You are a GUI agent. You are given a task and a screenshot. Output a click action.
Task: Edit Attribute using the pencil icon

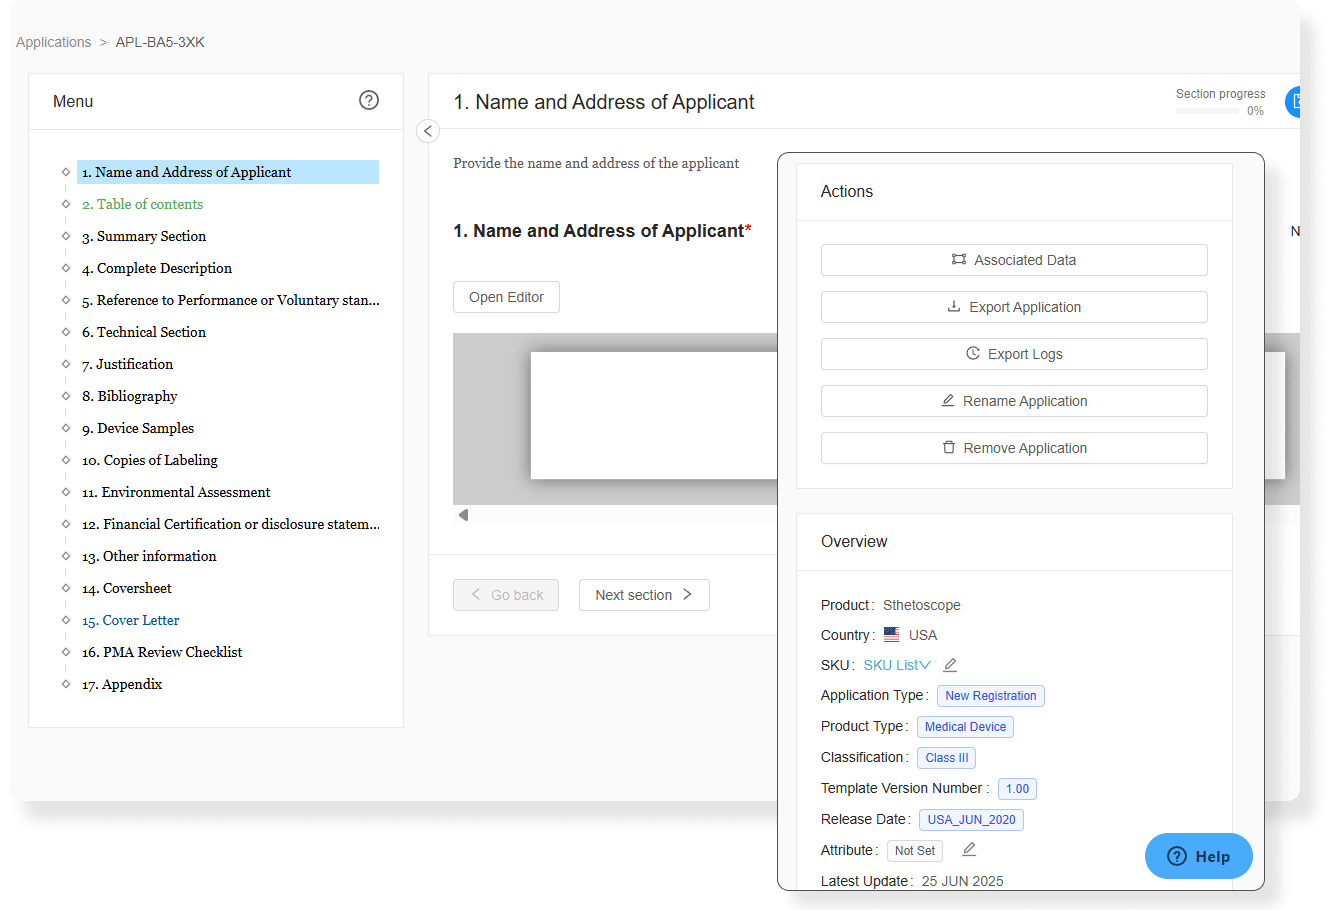[968, 850]
